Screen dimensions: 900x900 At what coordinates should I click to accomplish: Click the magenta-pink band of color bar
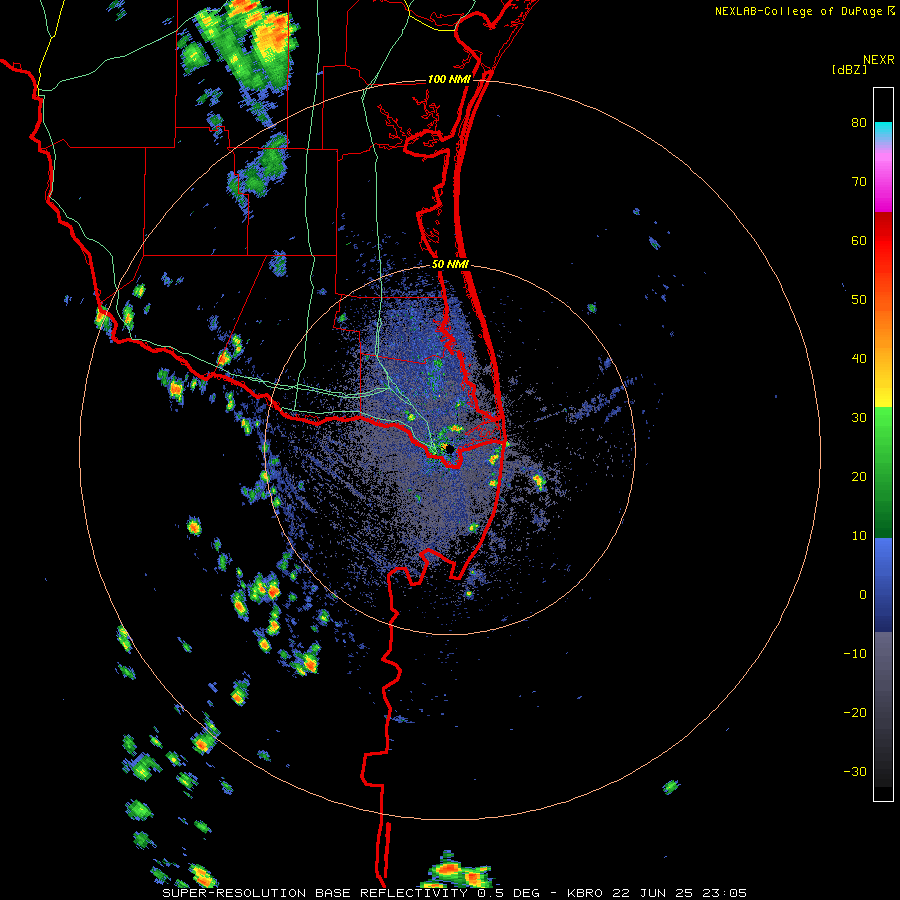coord(883,178)
